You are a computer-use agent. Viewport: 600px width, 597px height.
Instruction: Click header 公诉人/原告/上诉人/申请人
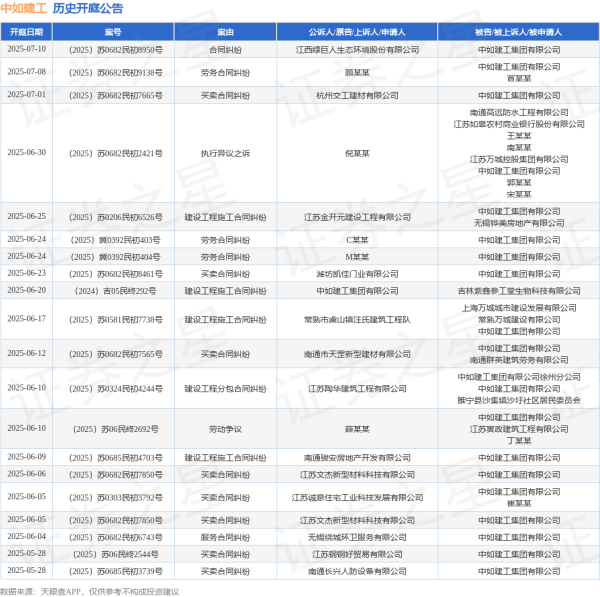357,32
